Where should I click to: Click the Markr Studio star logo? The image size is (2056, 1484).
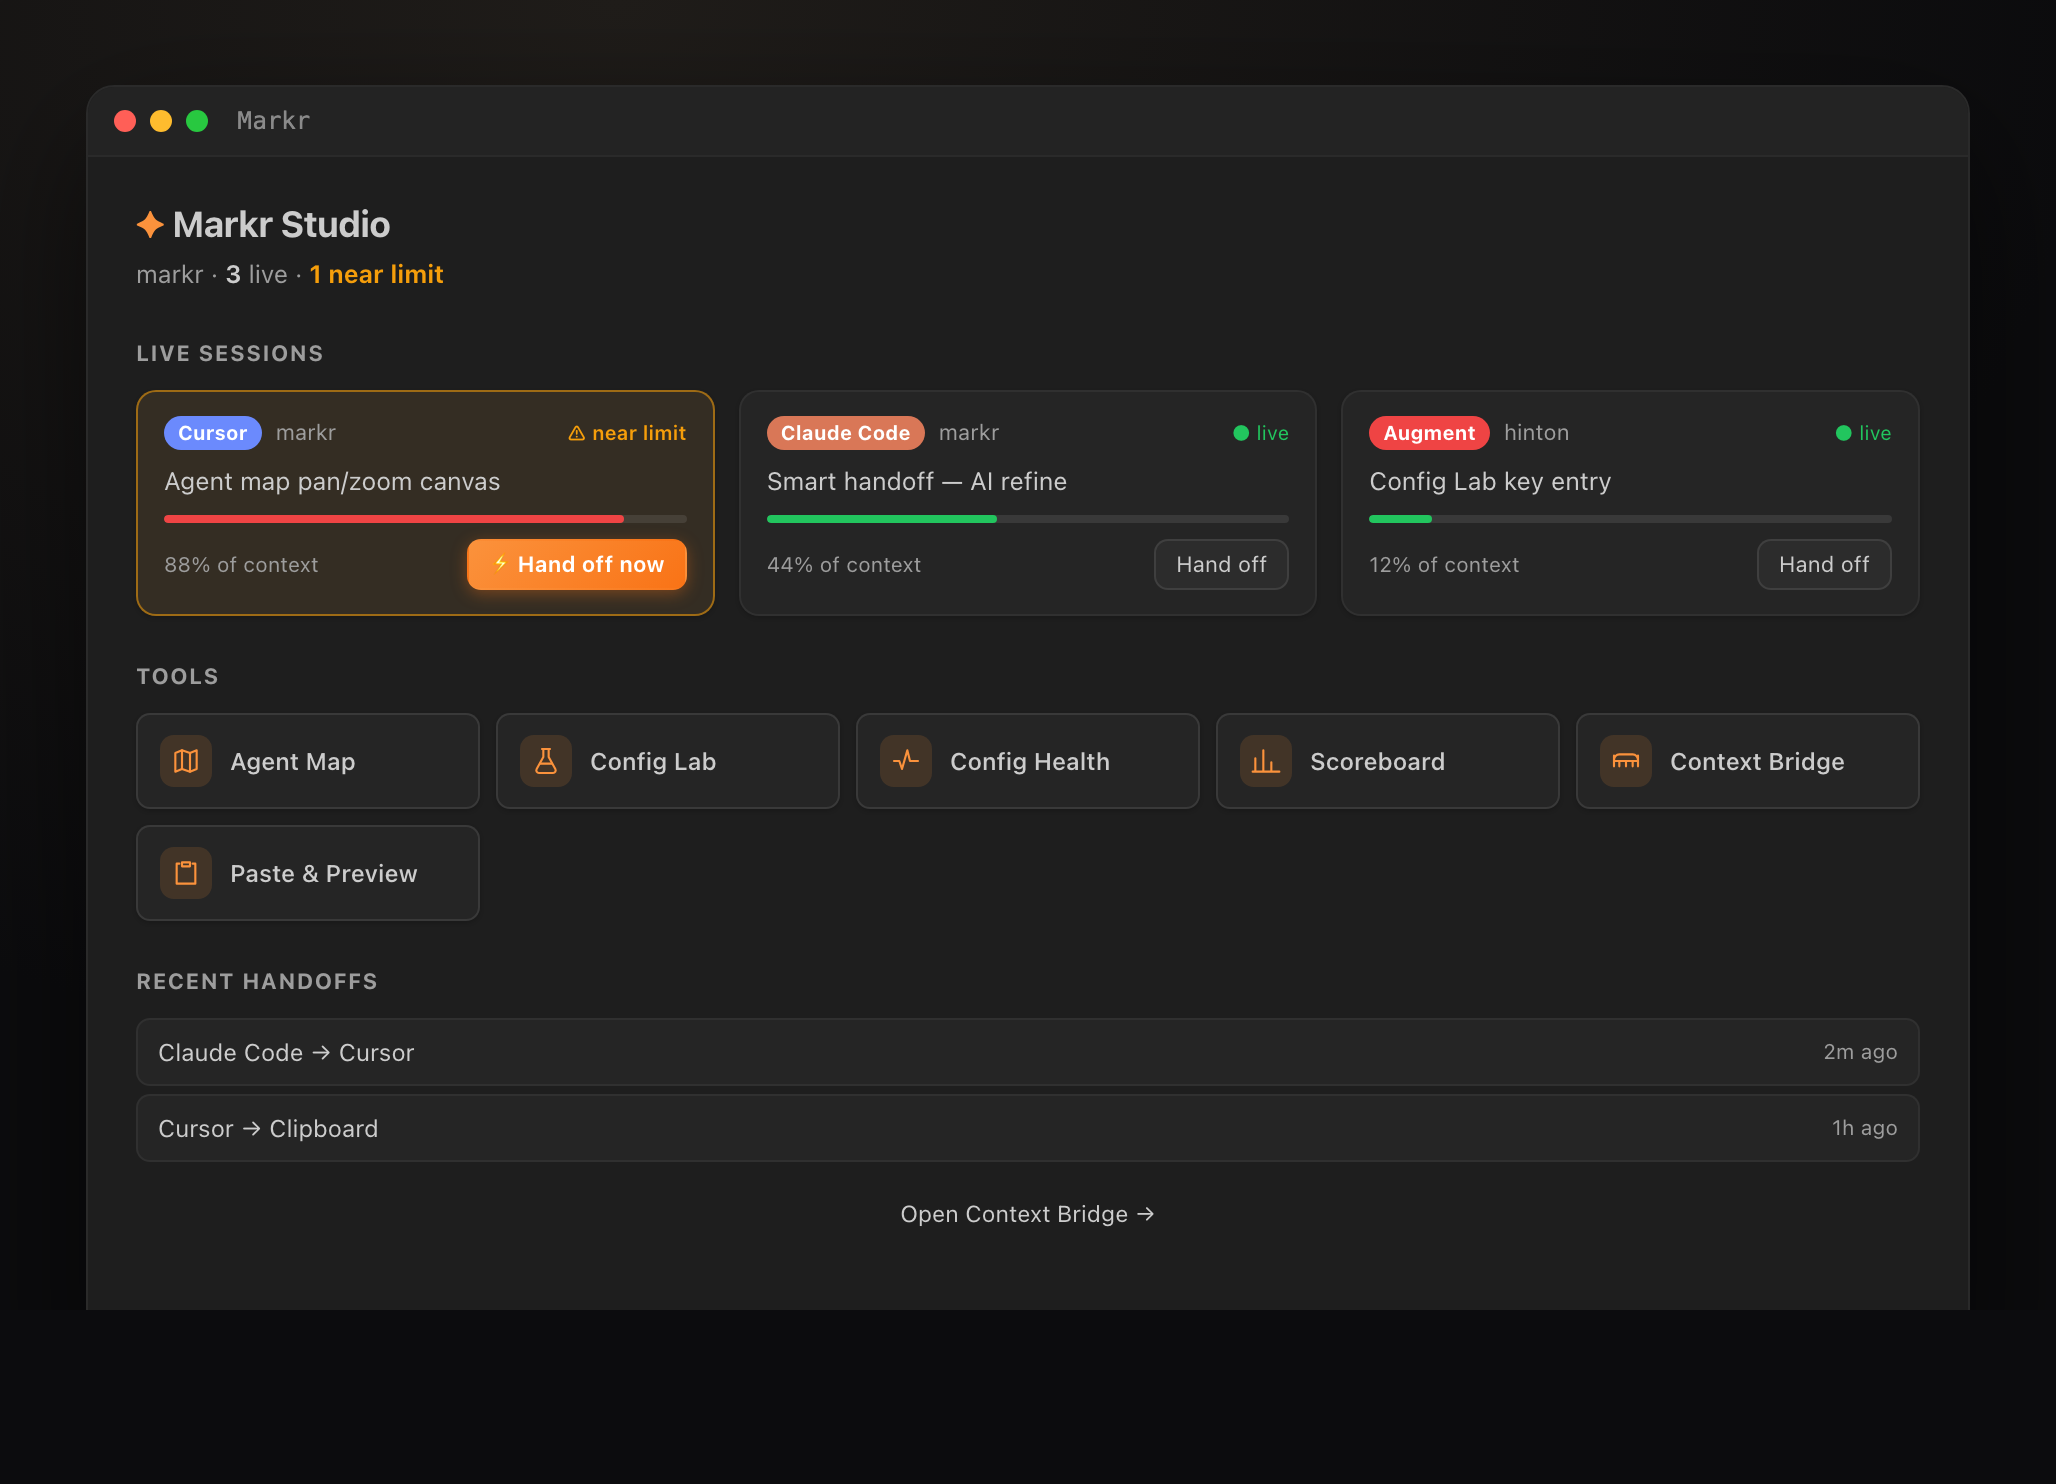(150, 224)
